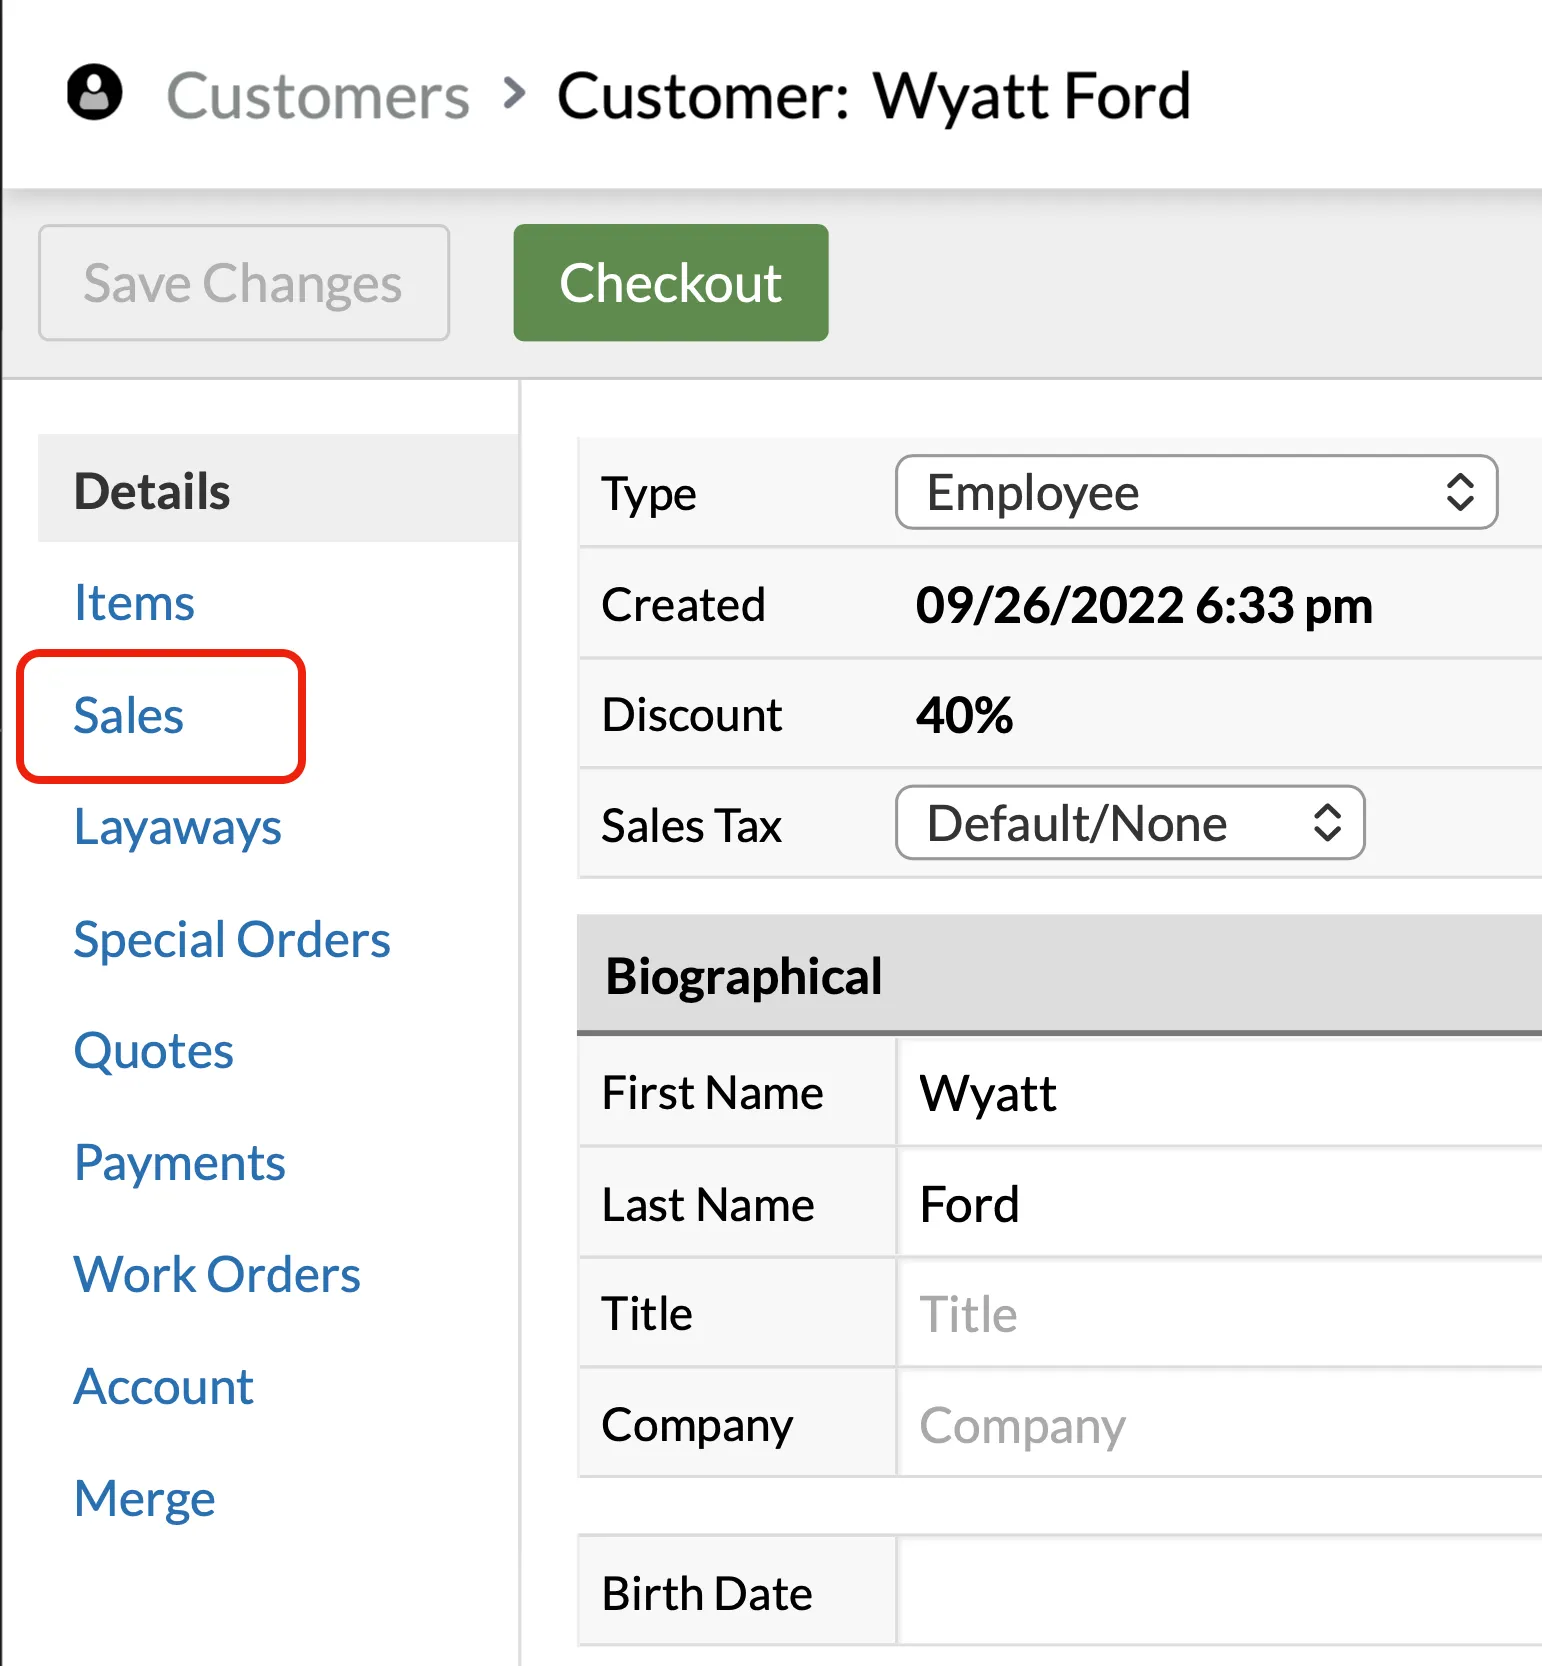
Task: Click the Customer: Wyatt Ford page title
Action: click(874, 97)
